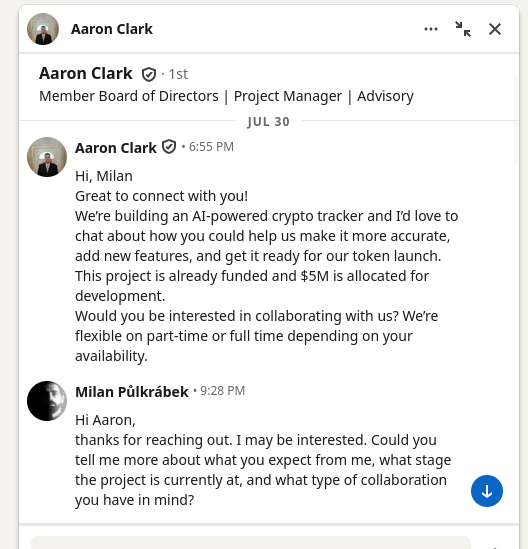The image size is (528, 549).
Task: Open Aaron Clark name in chat title bar
Action: pyautogui.click(x=112, y=29)
